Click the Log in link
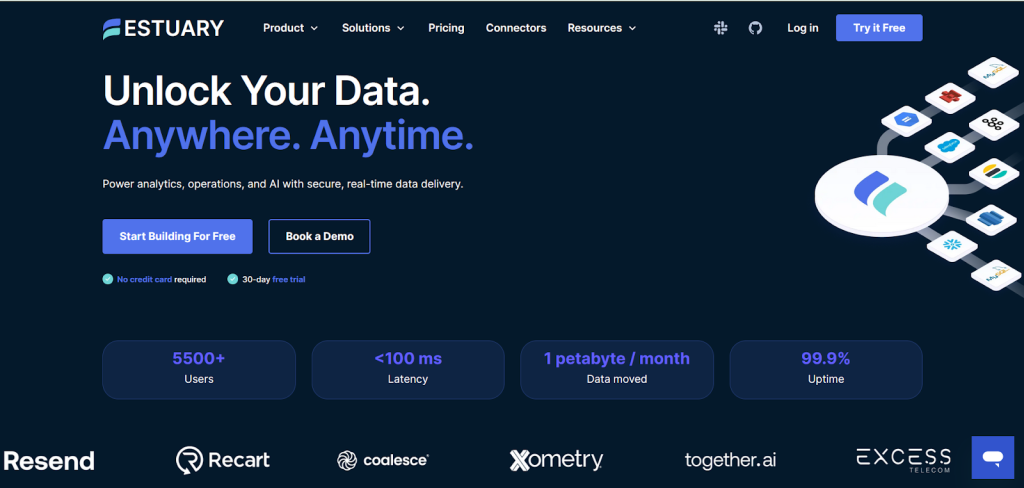The image size is (1024, 488). 803,28
